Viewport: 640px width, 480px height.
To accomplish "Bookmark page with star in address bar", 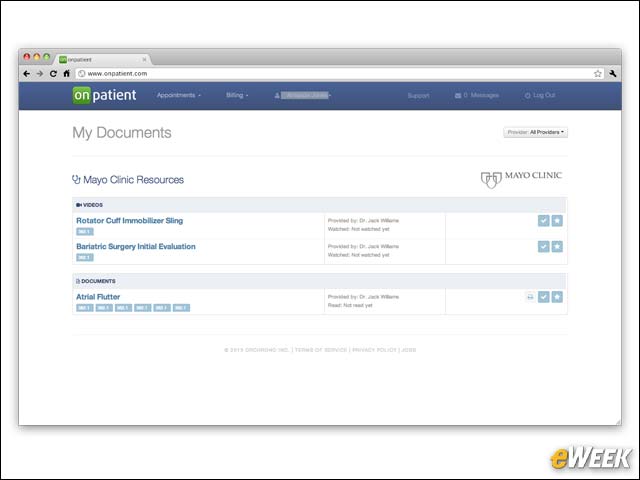I will [x=598, y=73].
